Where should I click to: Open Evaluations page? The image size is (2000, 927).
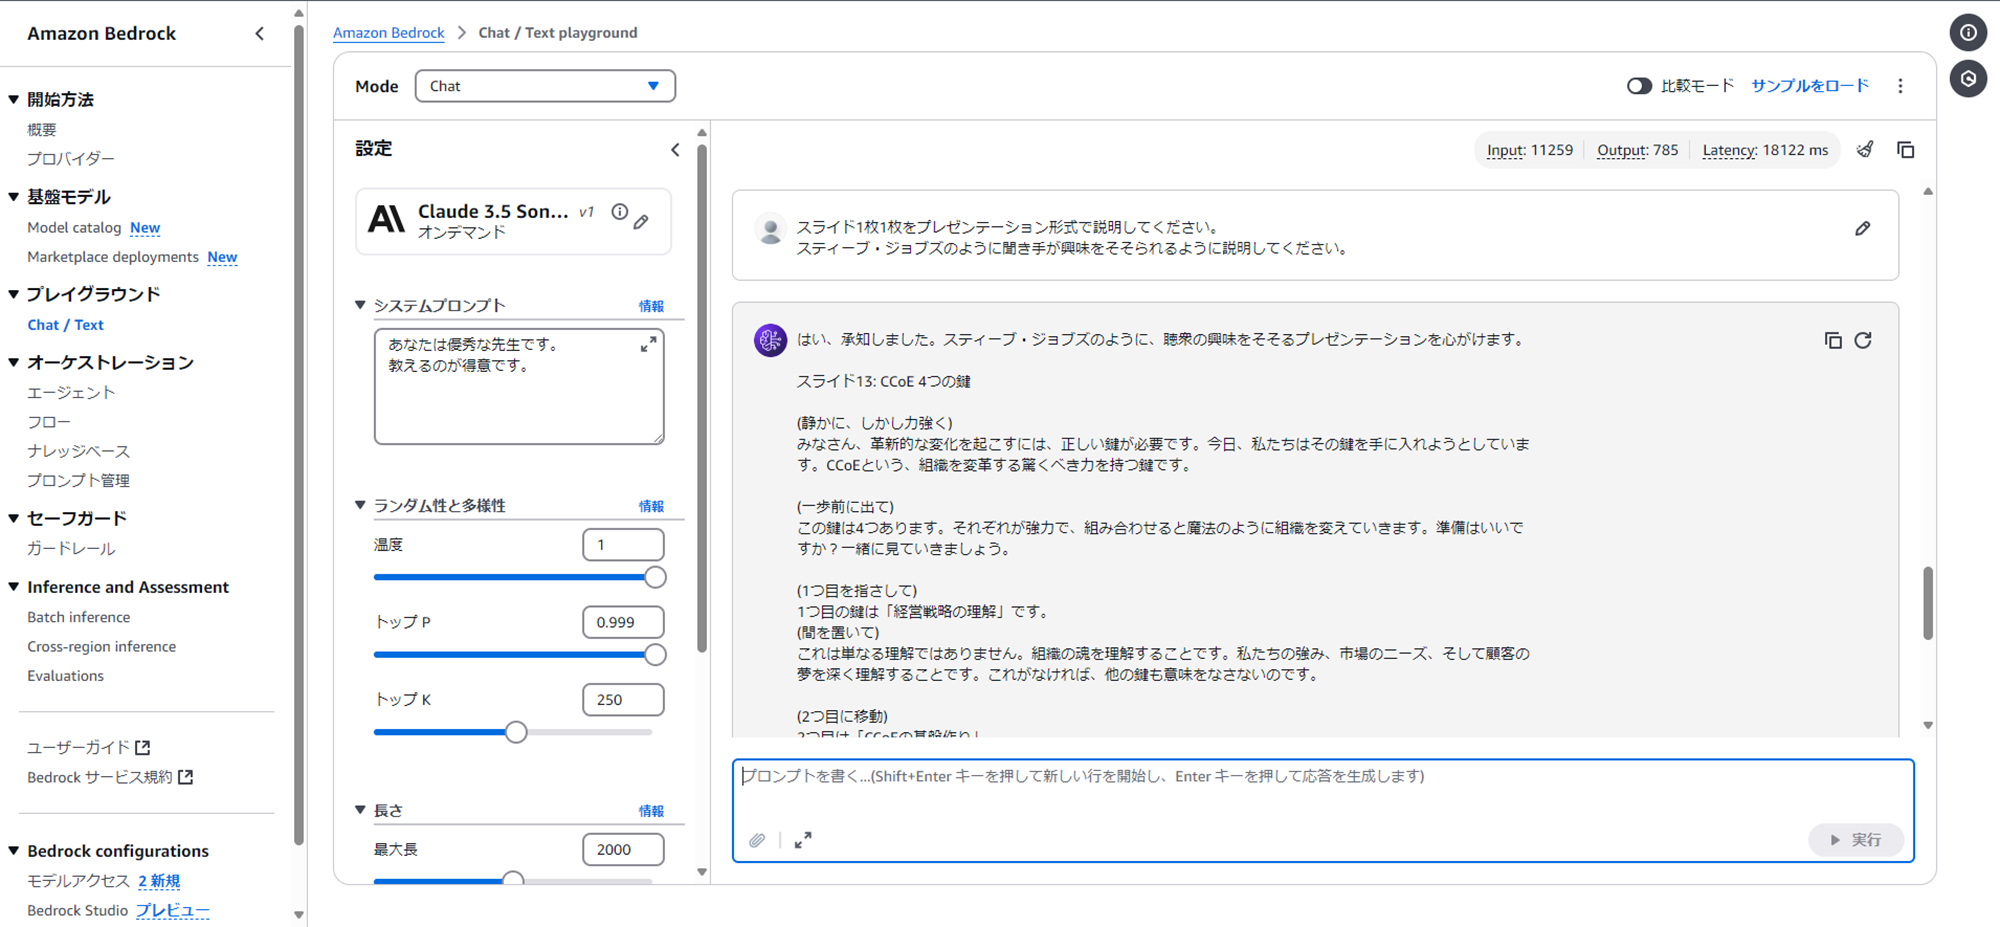point(66,676)
